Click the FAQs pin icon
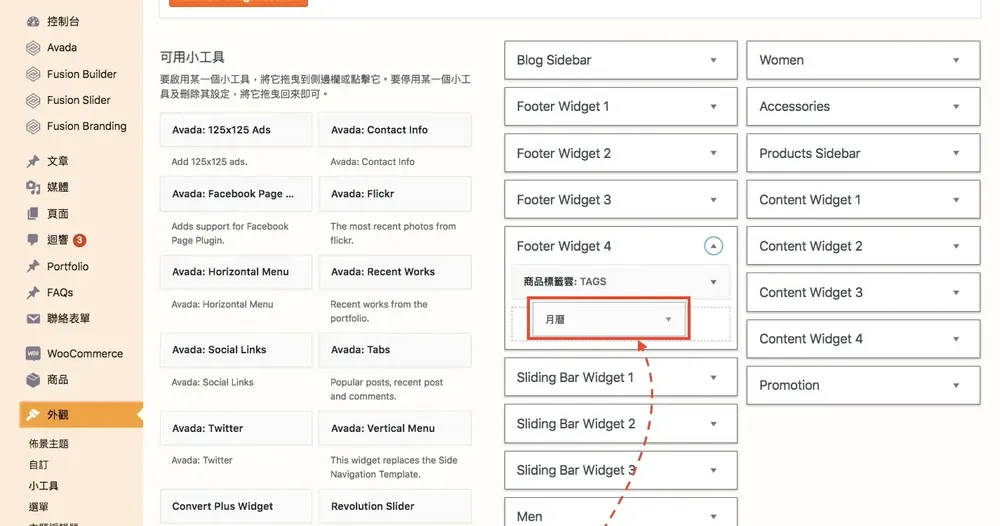The width and height of the screenshot is (1000, 526). [33, 293]
